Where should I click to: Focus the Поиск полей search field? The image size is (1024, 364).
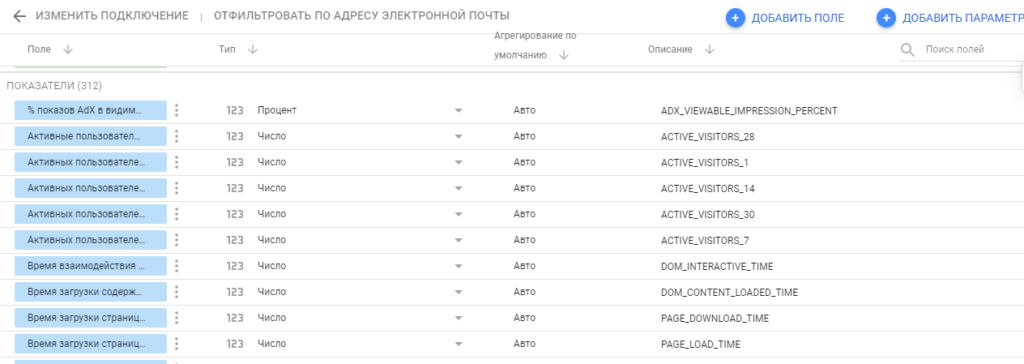(961, 50)
